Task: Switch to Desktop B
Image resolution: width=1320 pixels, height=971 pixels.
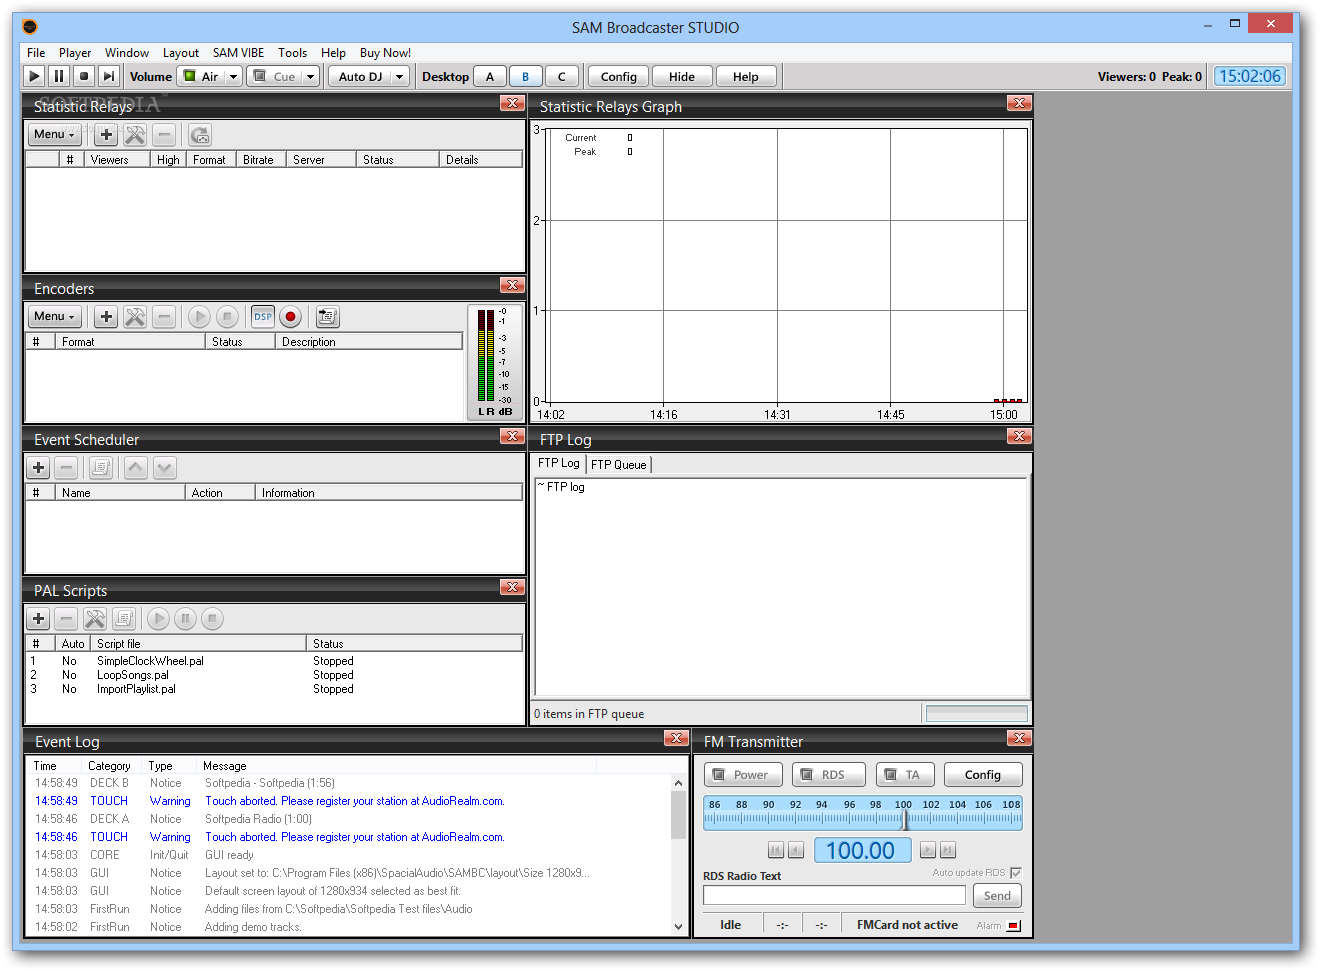Action: pyautogui.click(x=526, y=76)
